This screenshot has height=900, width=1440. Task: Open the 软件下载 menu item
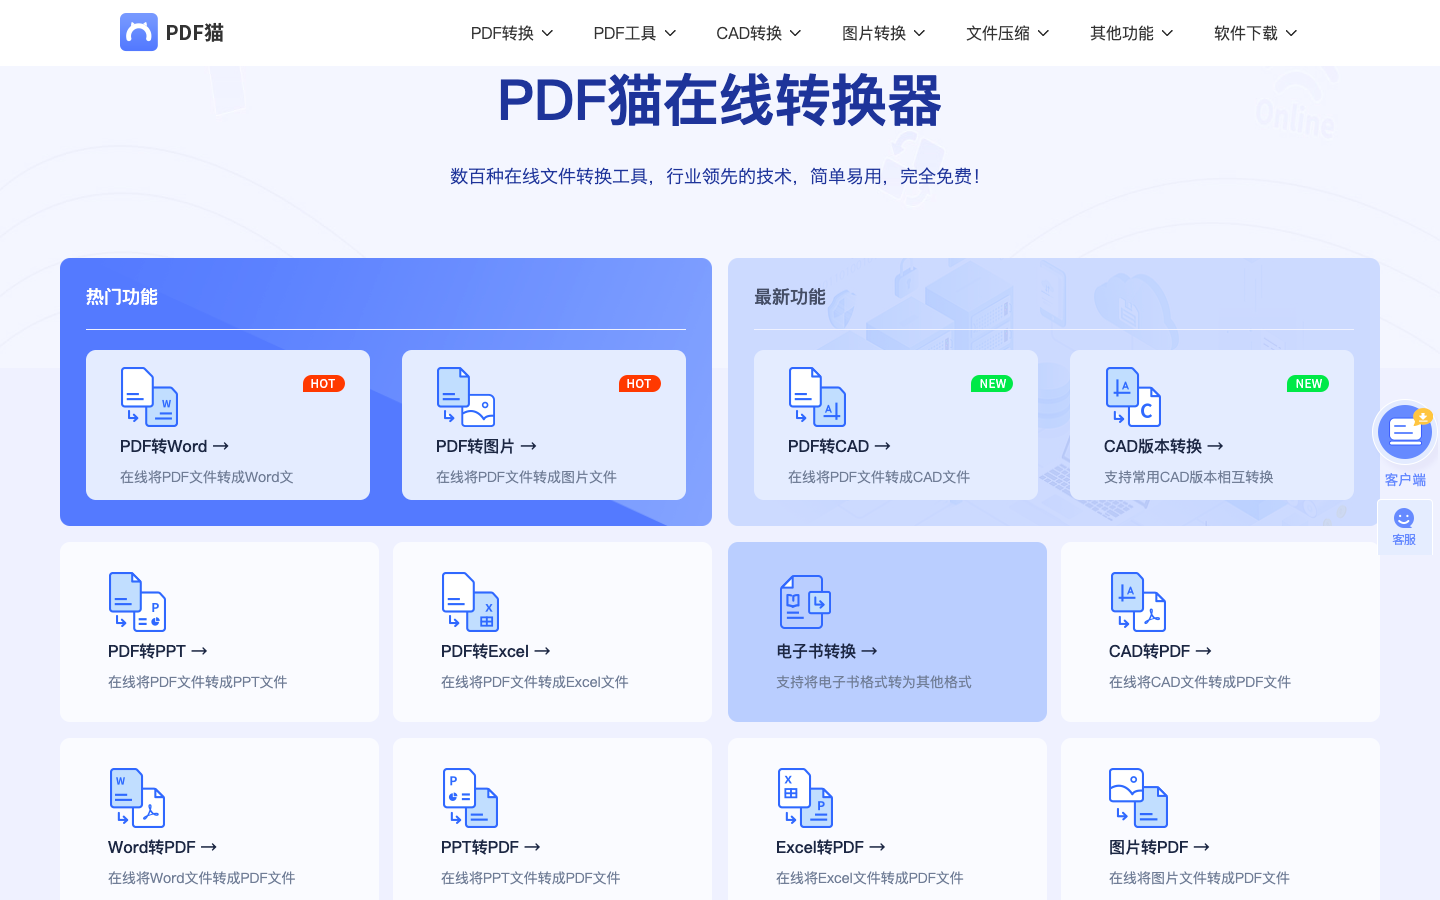point(1254,32)
